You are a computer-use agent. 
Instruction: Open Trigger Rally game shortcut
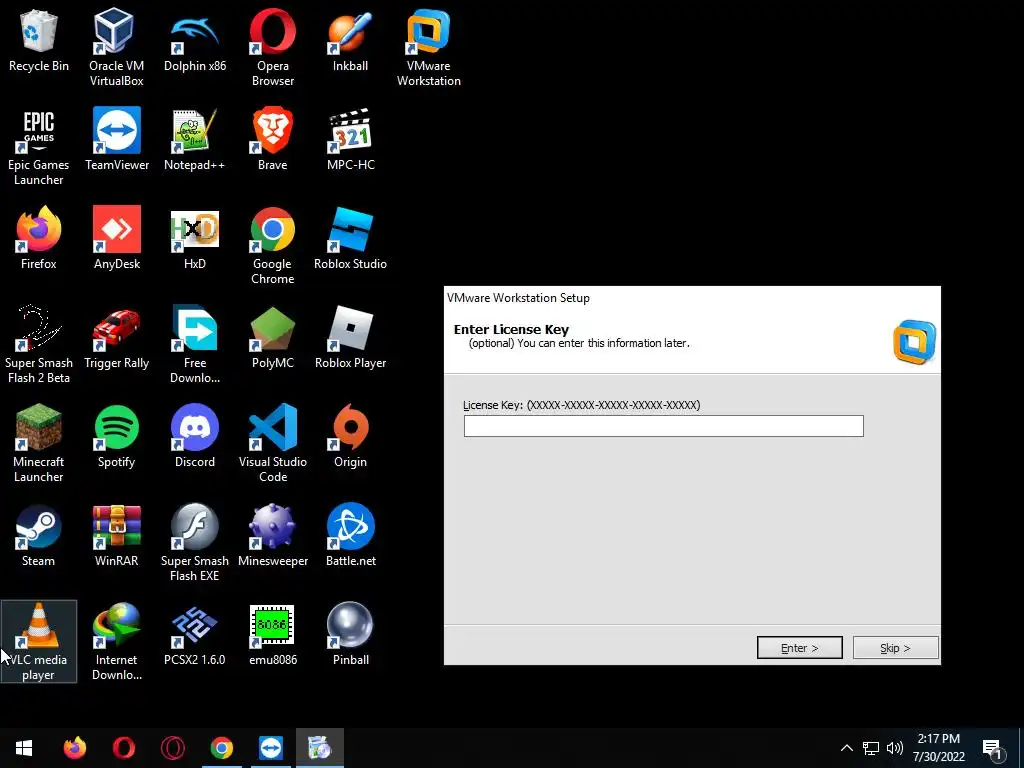117,338
